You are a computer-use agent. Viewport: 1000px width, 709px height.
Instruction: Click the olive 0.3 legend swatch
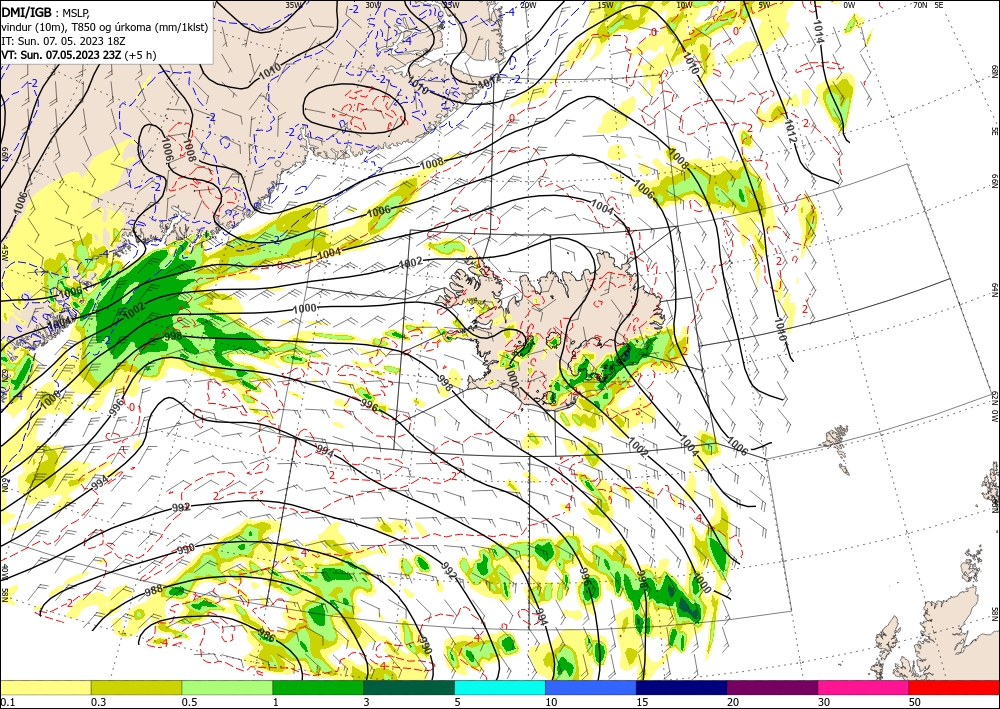coord(136,687)
